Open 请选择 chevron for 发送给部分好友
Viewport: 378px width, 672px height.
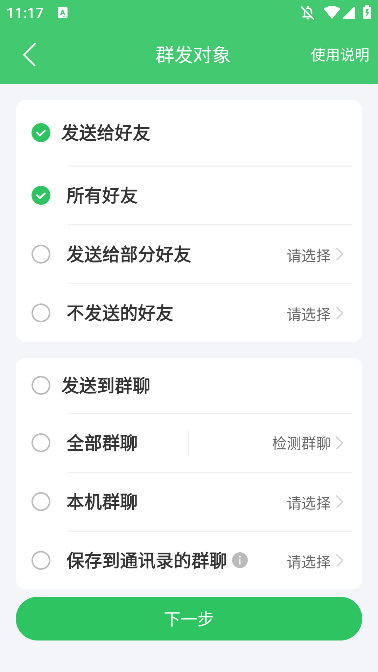tap(315, 255)
